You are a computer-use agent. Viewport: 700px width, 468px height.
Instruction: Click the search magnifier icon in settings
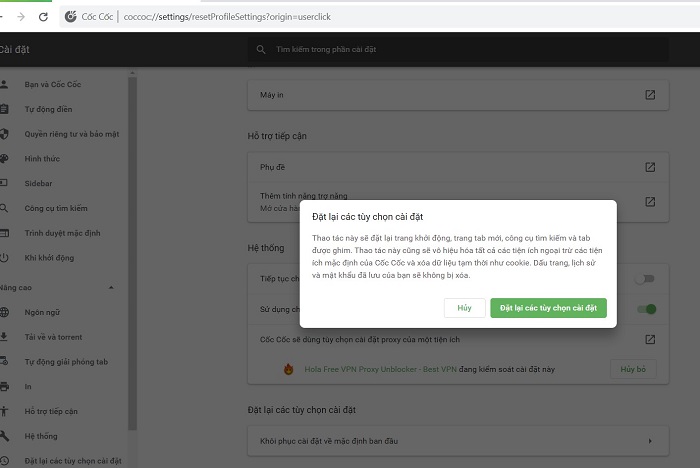coord(261,49)
